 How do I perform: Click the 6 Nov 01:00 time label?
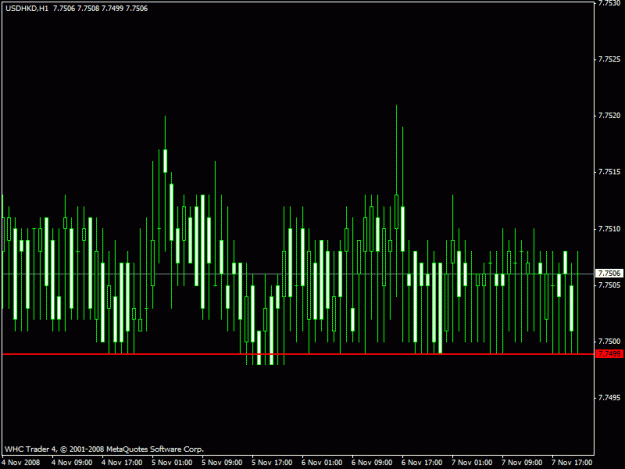pos(322,463)
